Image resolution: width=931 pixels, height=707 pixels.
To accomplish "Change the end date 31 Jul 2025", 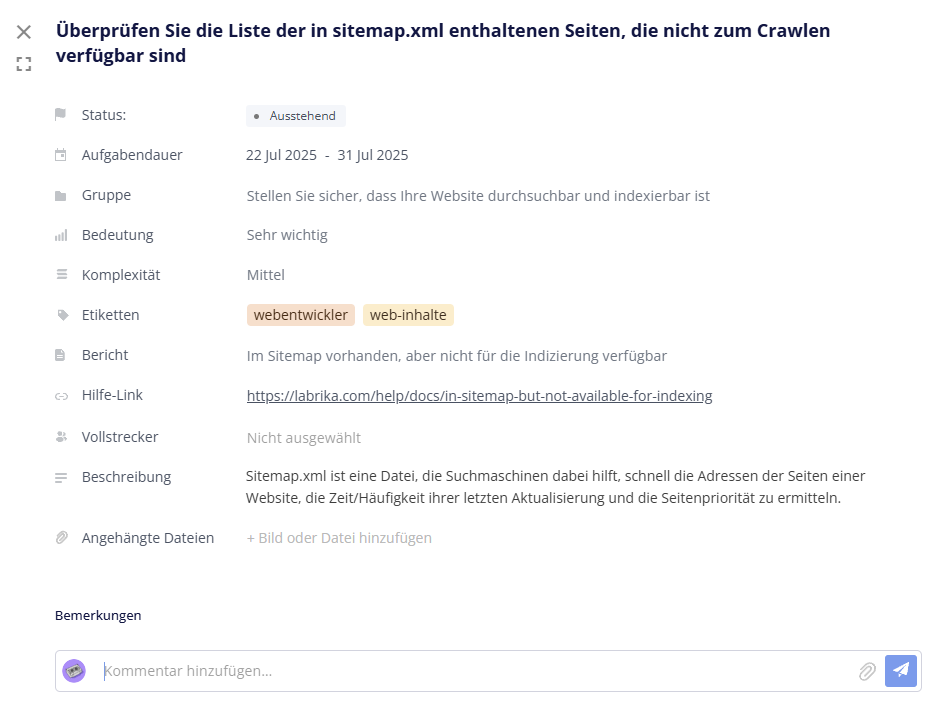I will [373, 156].
